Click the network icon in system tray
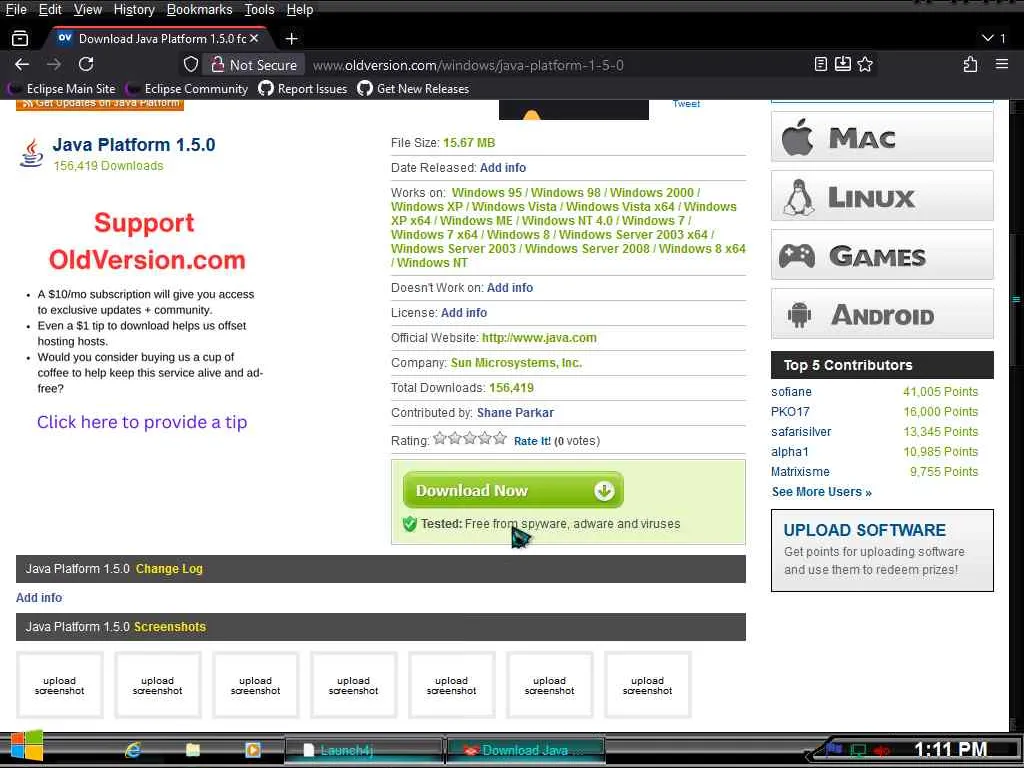 (858, 750)
